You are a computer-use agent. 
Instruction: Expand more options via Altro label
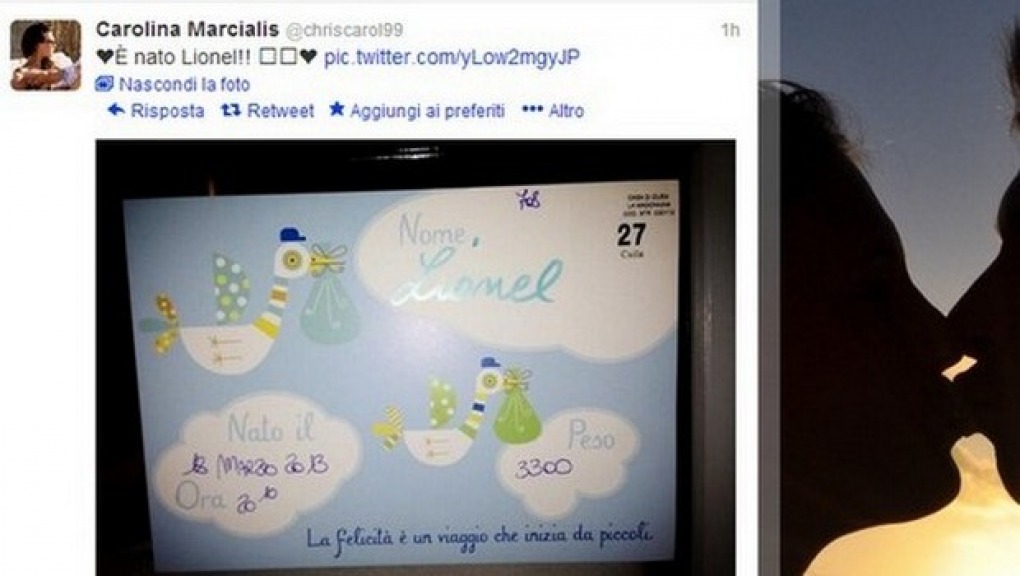tap(566, 111)
